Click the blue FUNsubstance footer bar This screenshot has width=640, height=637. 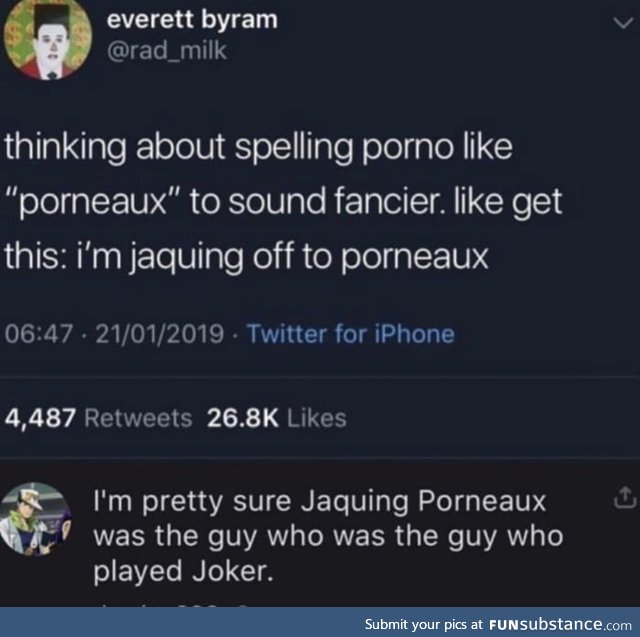coord(320,622)
